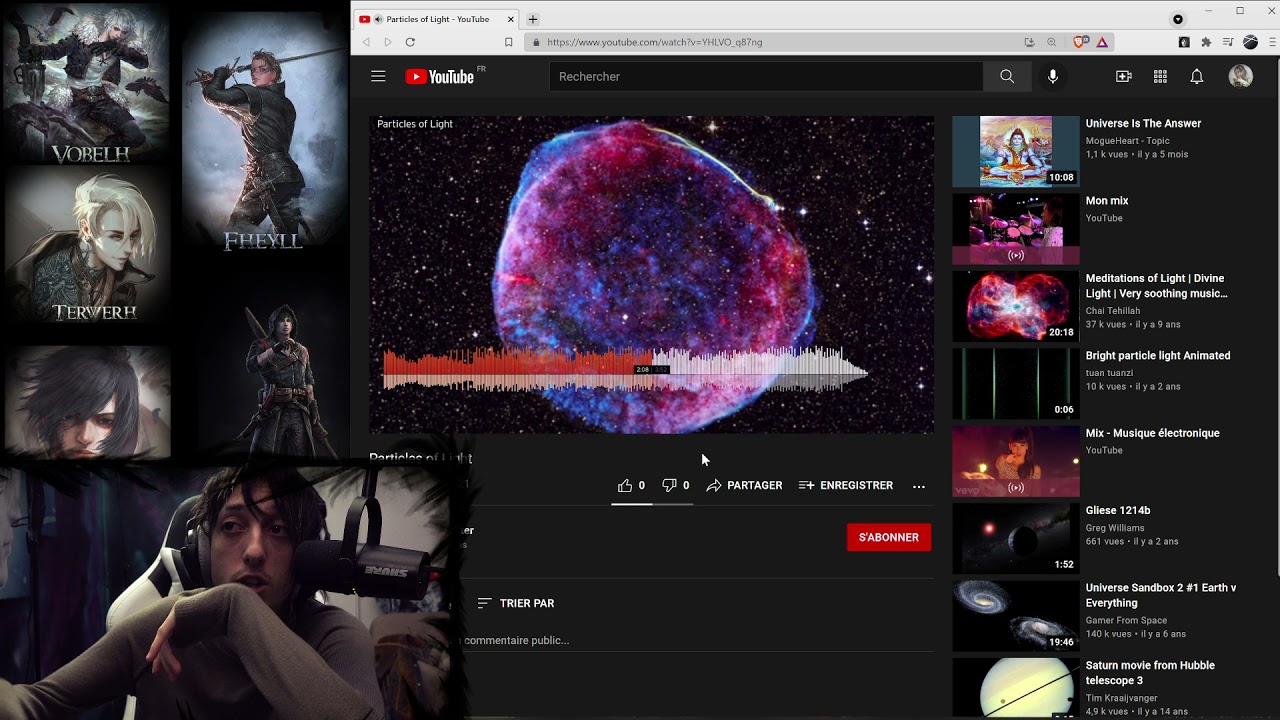Click the Rechercher search field
The height and width of the screenshot is (720, 1280).
click(x=766, y=76)
